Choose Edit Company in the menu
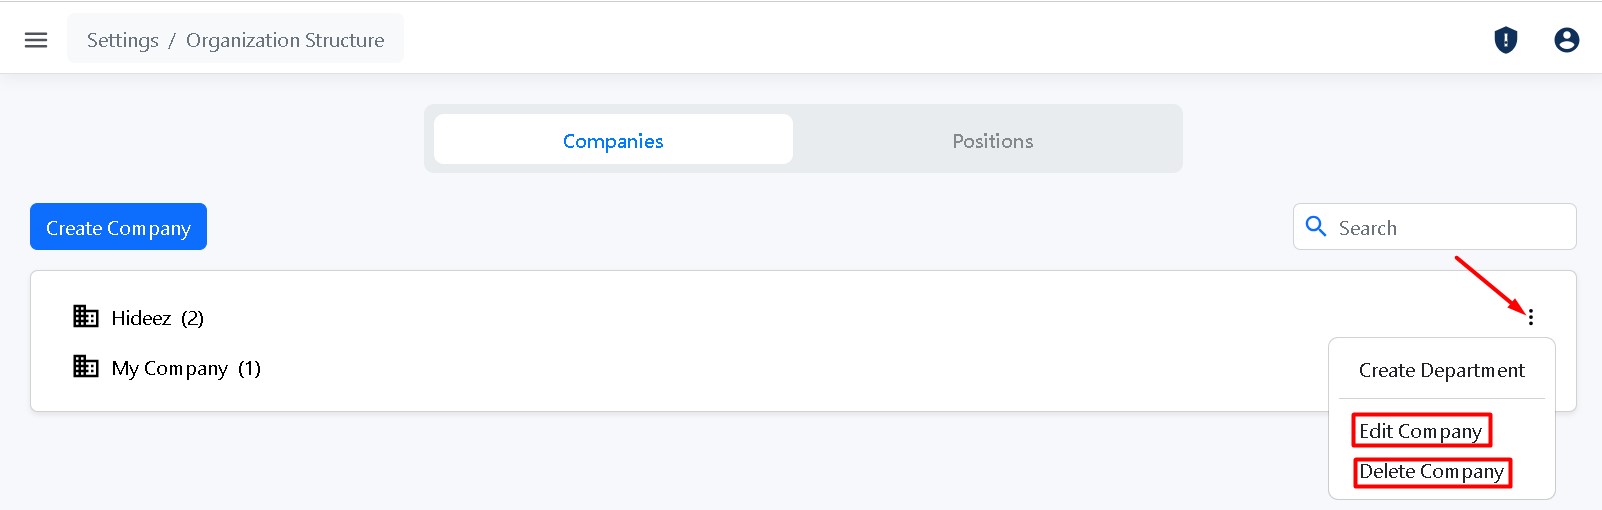 [1420, 431]
